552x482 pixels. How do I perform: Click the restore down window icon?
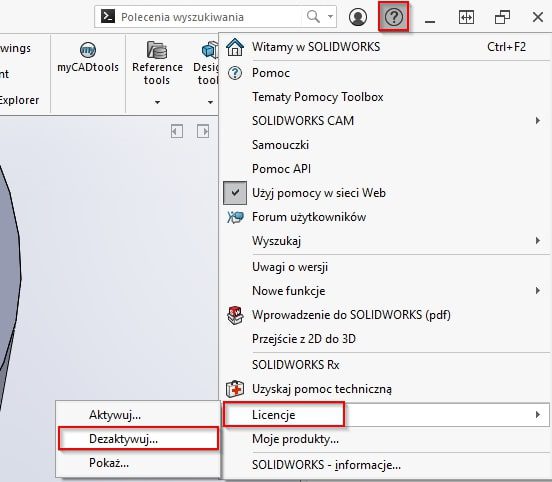click(502, 17)
